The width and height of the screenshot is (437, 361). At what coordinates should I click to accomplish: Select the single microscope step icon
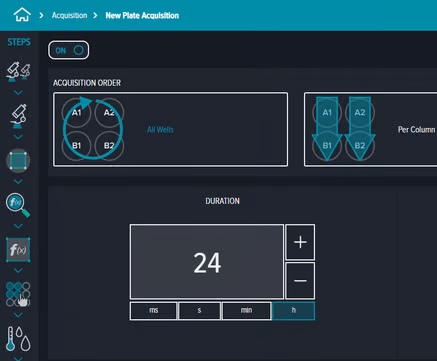(19, 116)
